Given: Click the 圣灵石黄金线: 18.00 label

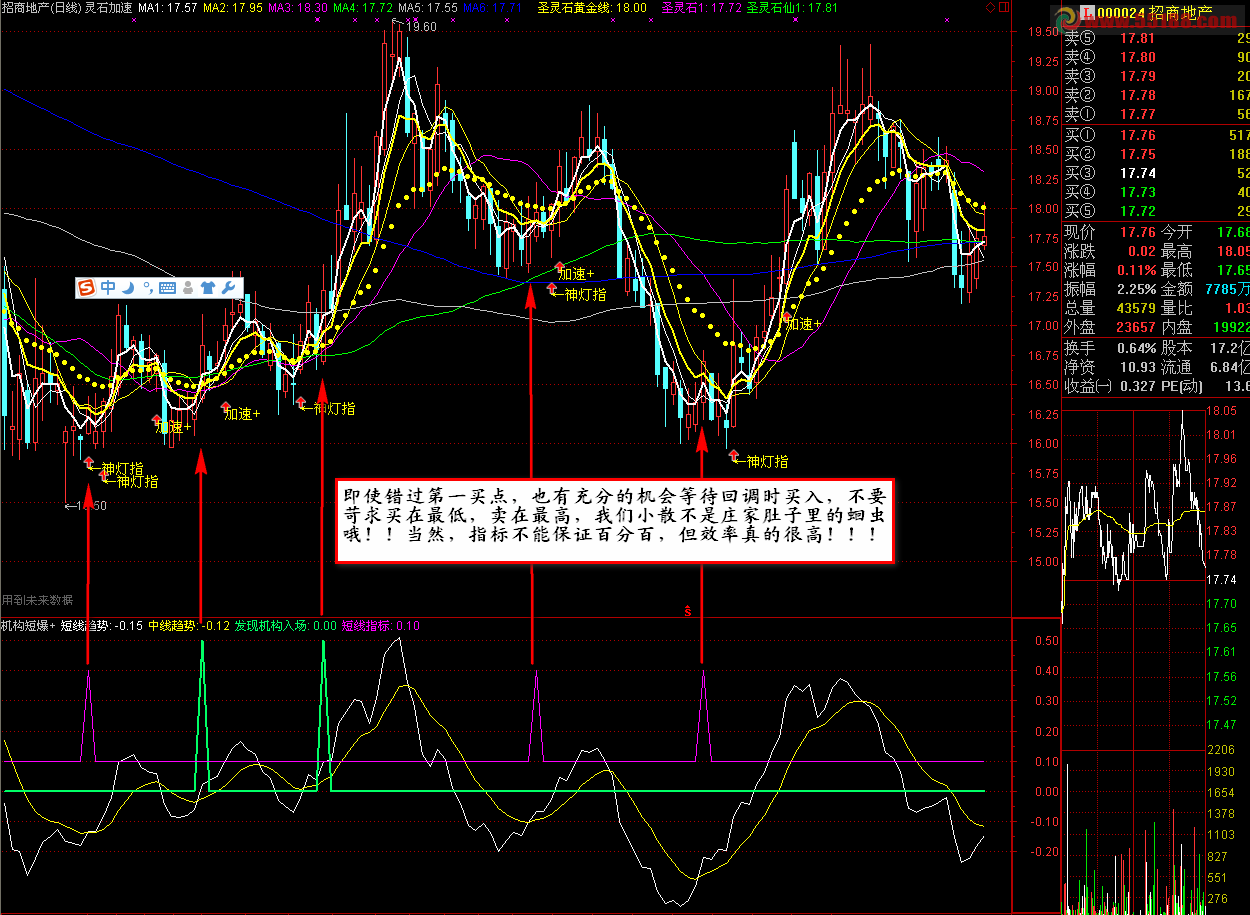Looking at the screenshot, I should tap(592, 7).
